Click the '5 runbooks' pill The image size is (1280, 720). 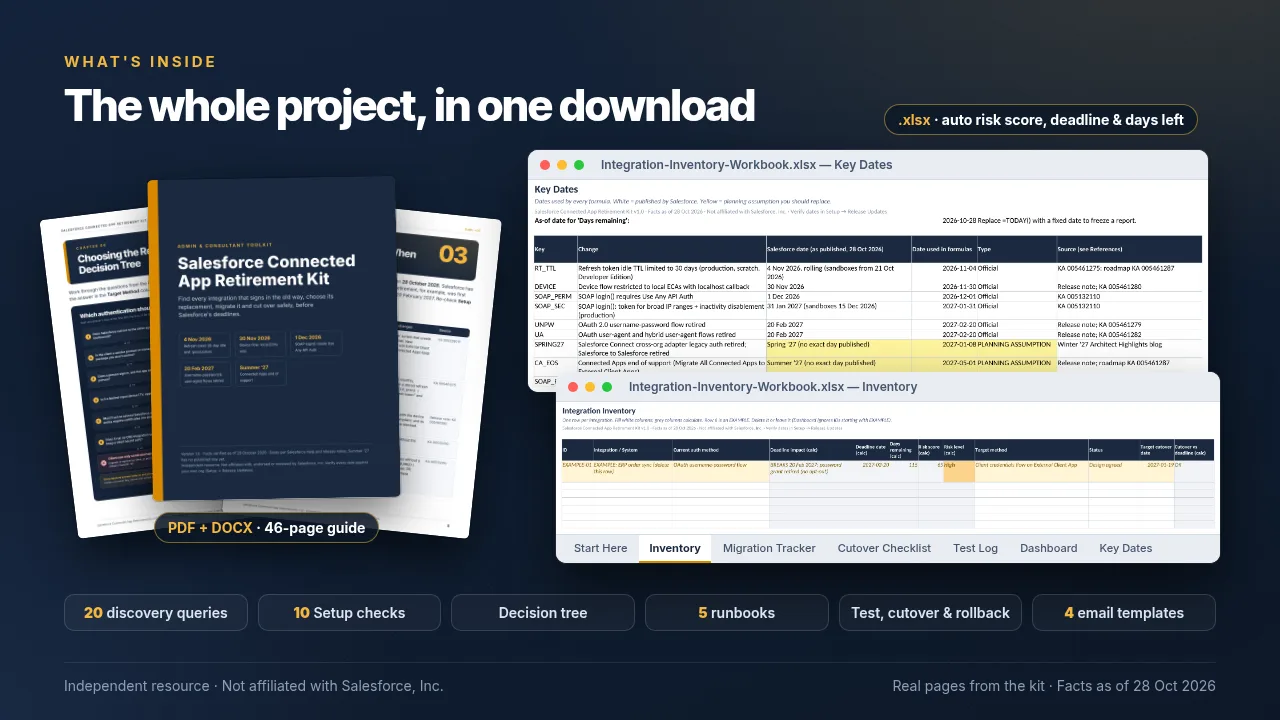(737, 613)
